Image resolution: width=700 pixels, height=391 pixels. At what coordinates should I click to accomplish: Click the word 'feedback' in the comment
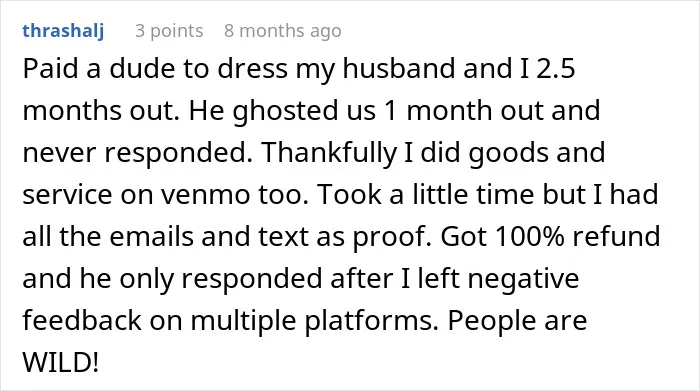pos(82,320)
